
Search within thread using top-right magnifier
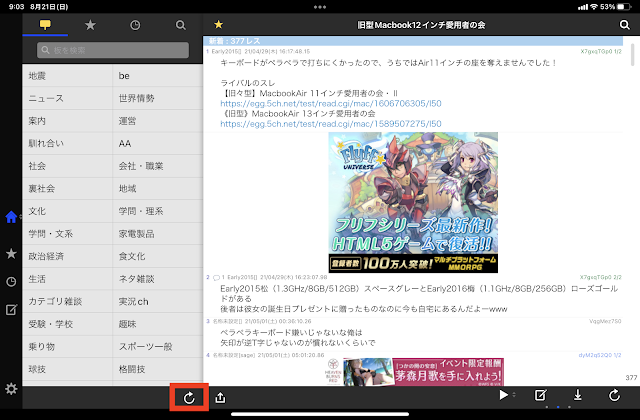coord(624,25)
